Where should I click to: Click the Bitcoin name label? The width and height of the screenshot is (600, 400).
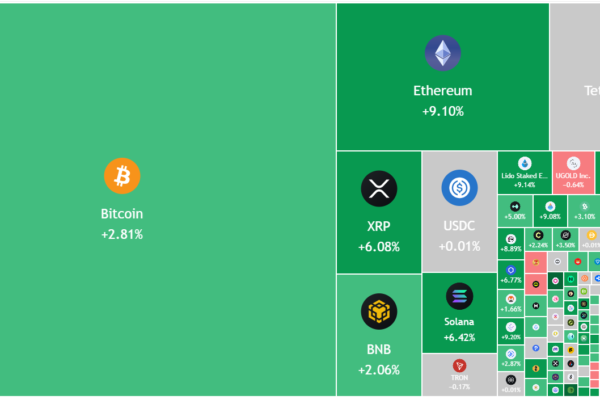pos(122,214)
